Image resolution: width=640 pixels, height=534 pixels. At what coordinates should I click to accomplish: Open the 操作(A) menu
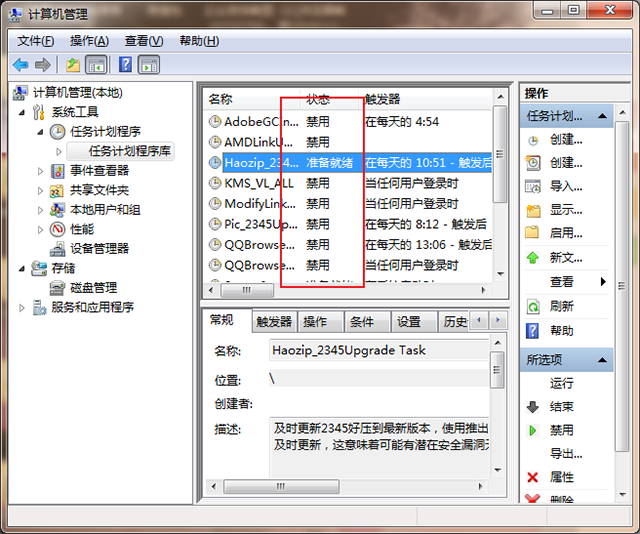click(89, 41)
